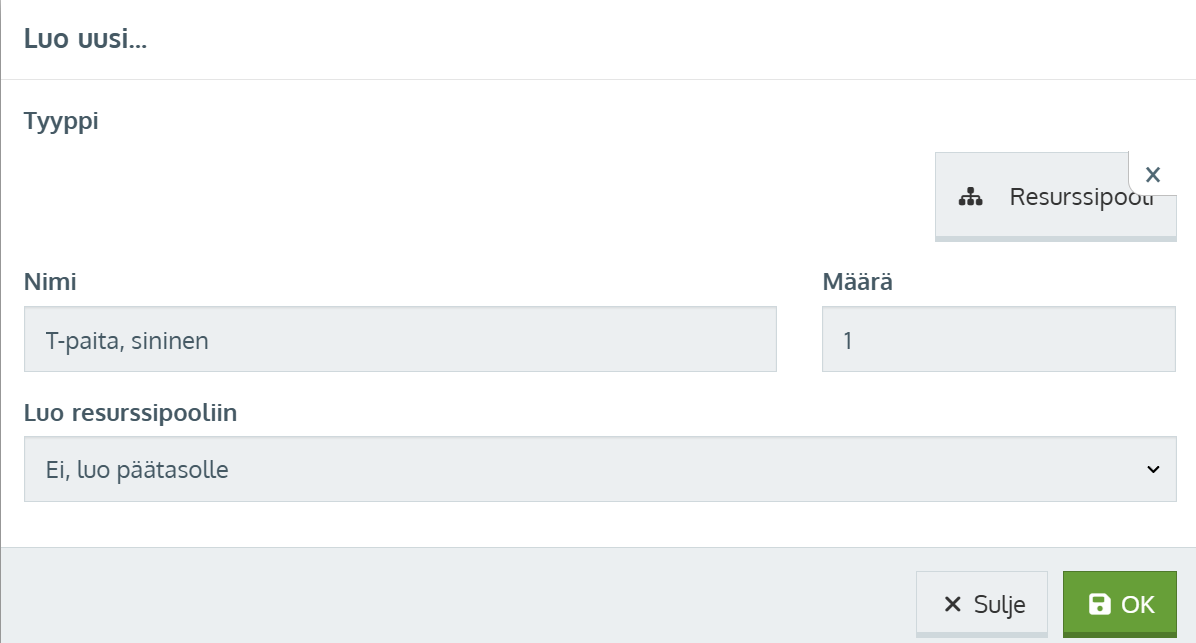Open the Luo resurssipooliin dropdown
The image size is (1196, 643).
(600, 469)
